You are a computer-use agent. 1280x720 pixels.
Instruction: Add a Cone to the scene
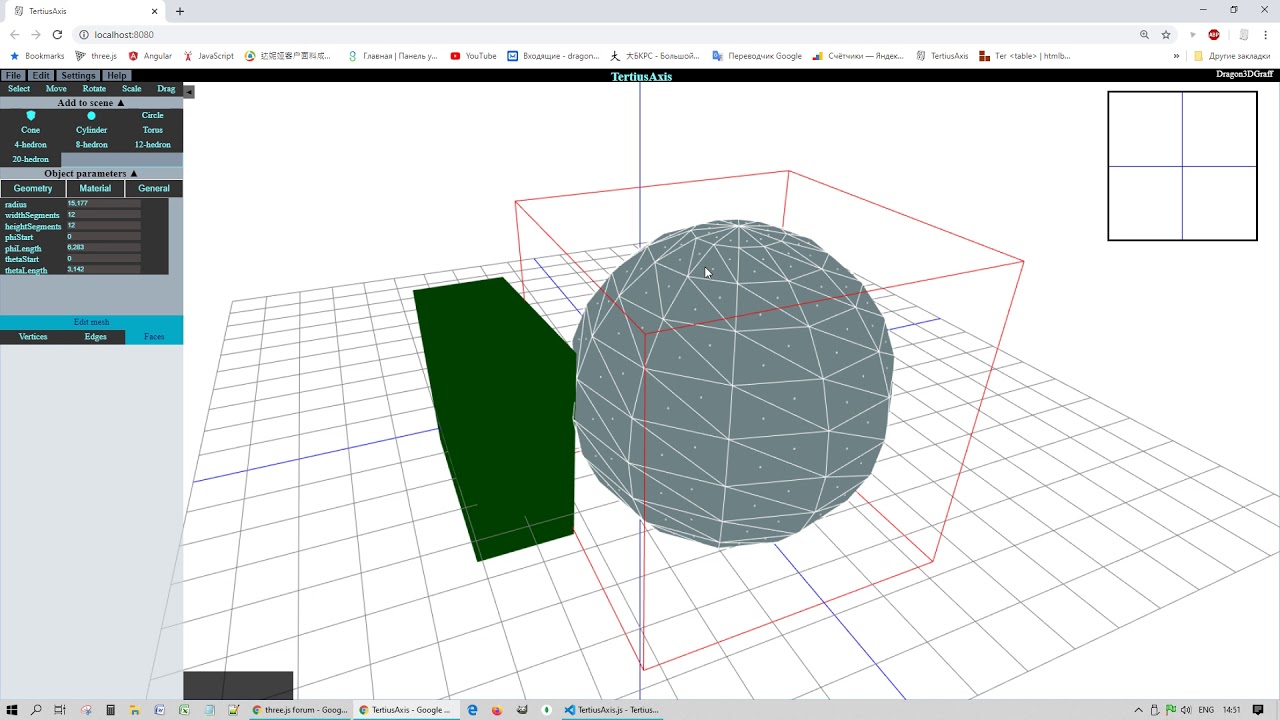(31, 130)
